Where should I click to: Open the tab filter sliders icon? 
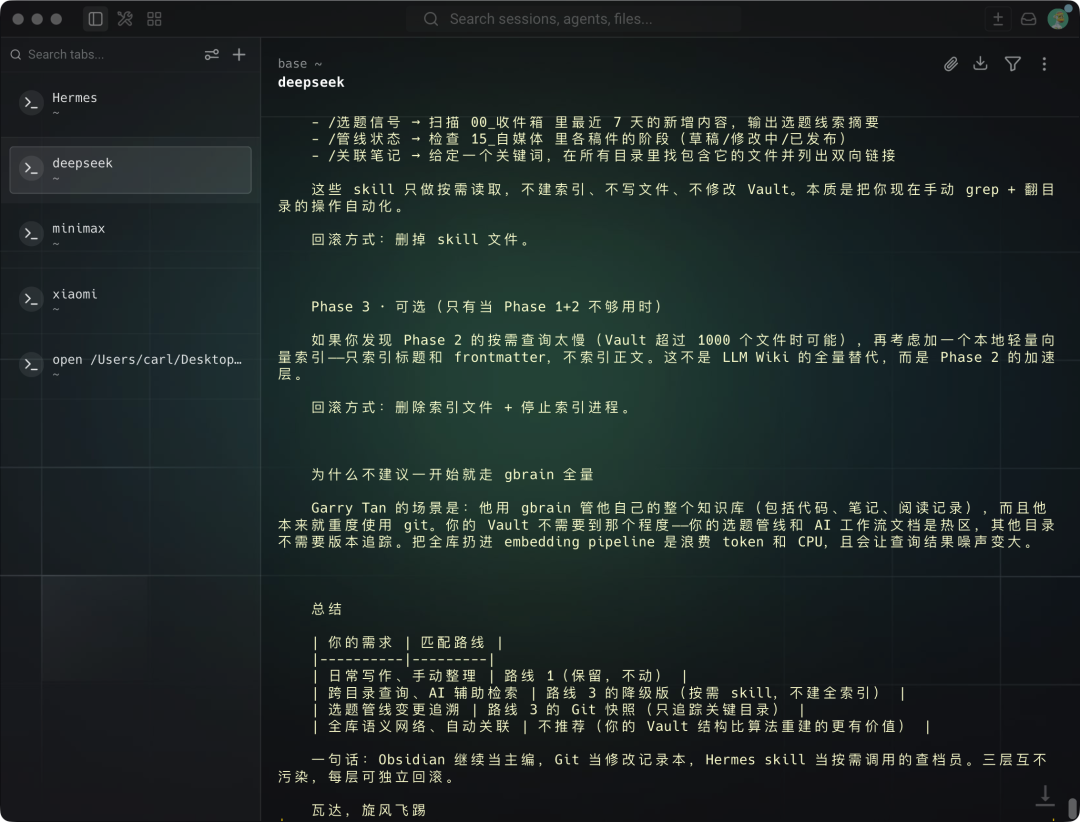point(211,54)
